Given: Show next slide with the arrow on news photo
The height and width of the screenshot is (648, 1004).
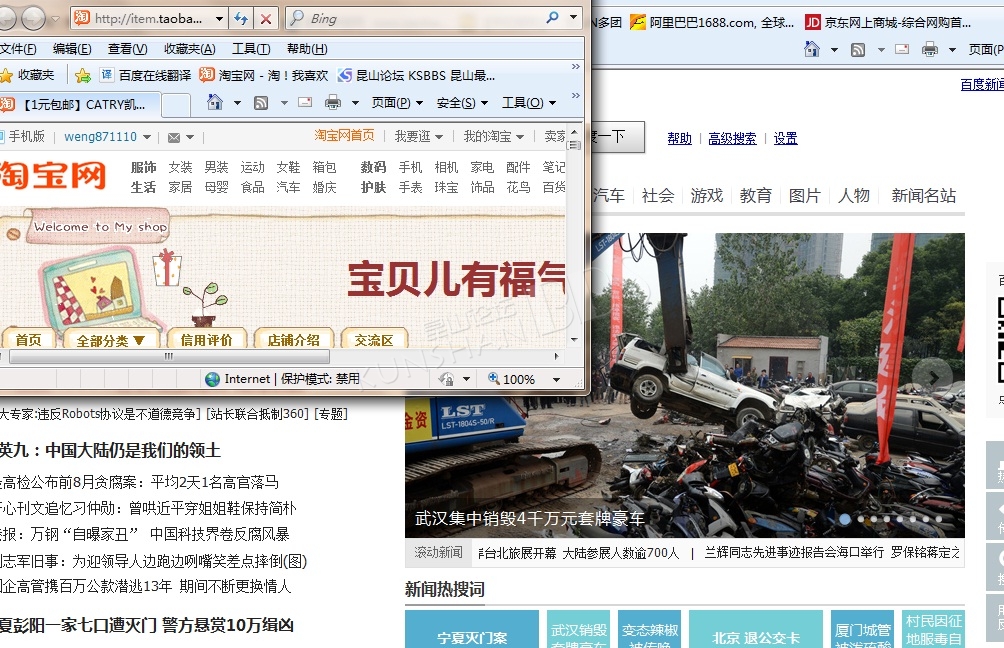Looking at the screenshot, I should coord(932,378).
